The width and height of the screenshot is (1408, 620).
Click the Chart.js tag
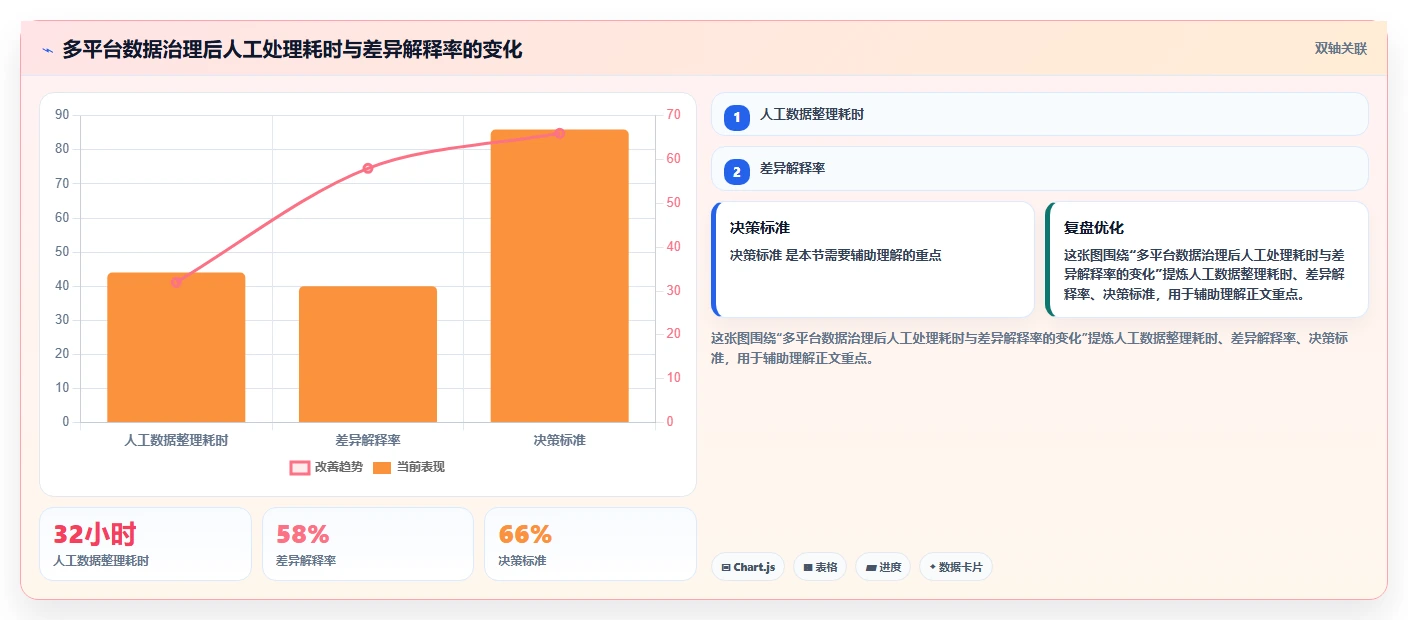point(748,567)
